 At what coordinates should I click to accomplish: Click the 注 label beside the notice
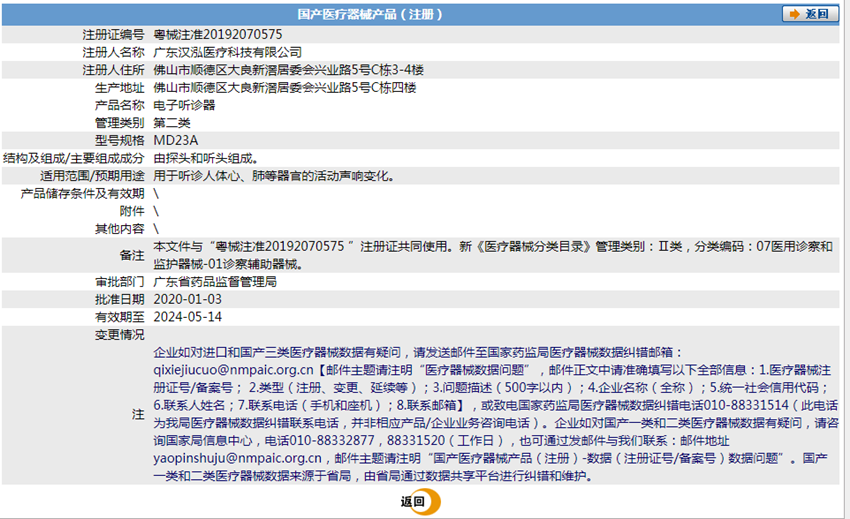pyautogui.click(x=138, y=414)
